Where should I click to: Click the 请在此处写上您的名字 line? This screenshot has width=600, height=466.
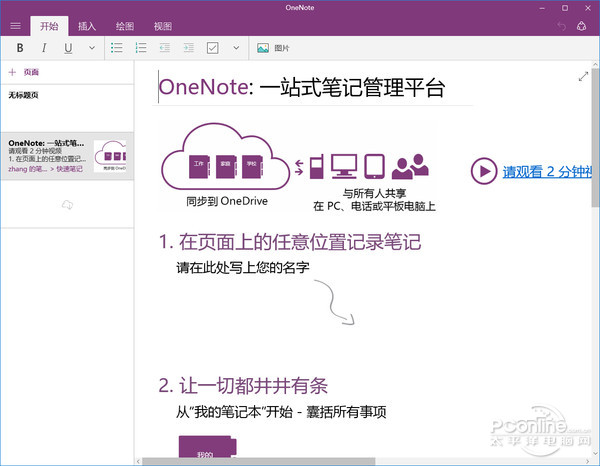tap(243, 267)
